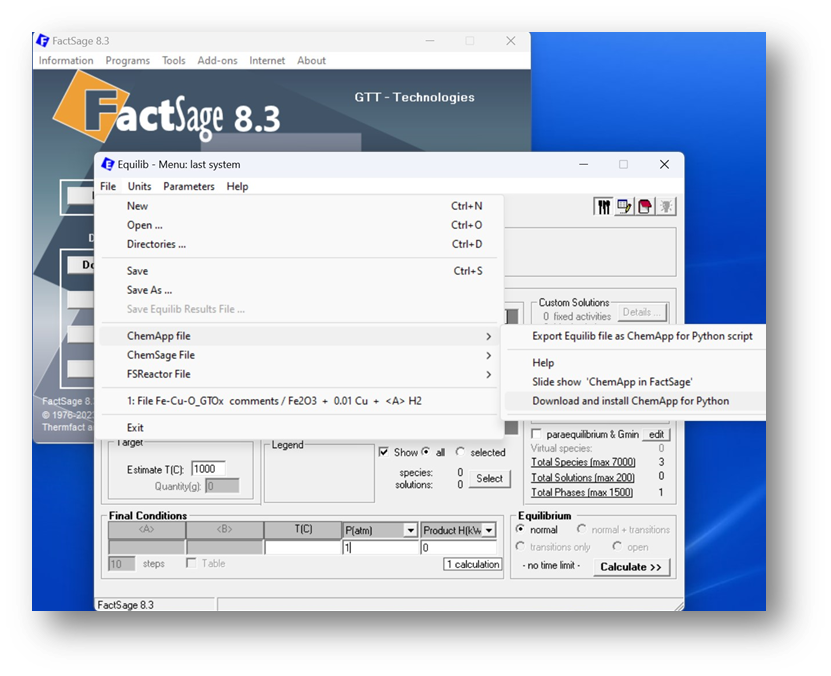Click Total Species (max 7000) link

pyautogui.click(x=583, y=462)
